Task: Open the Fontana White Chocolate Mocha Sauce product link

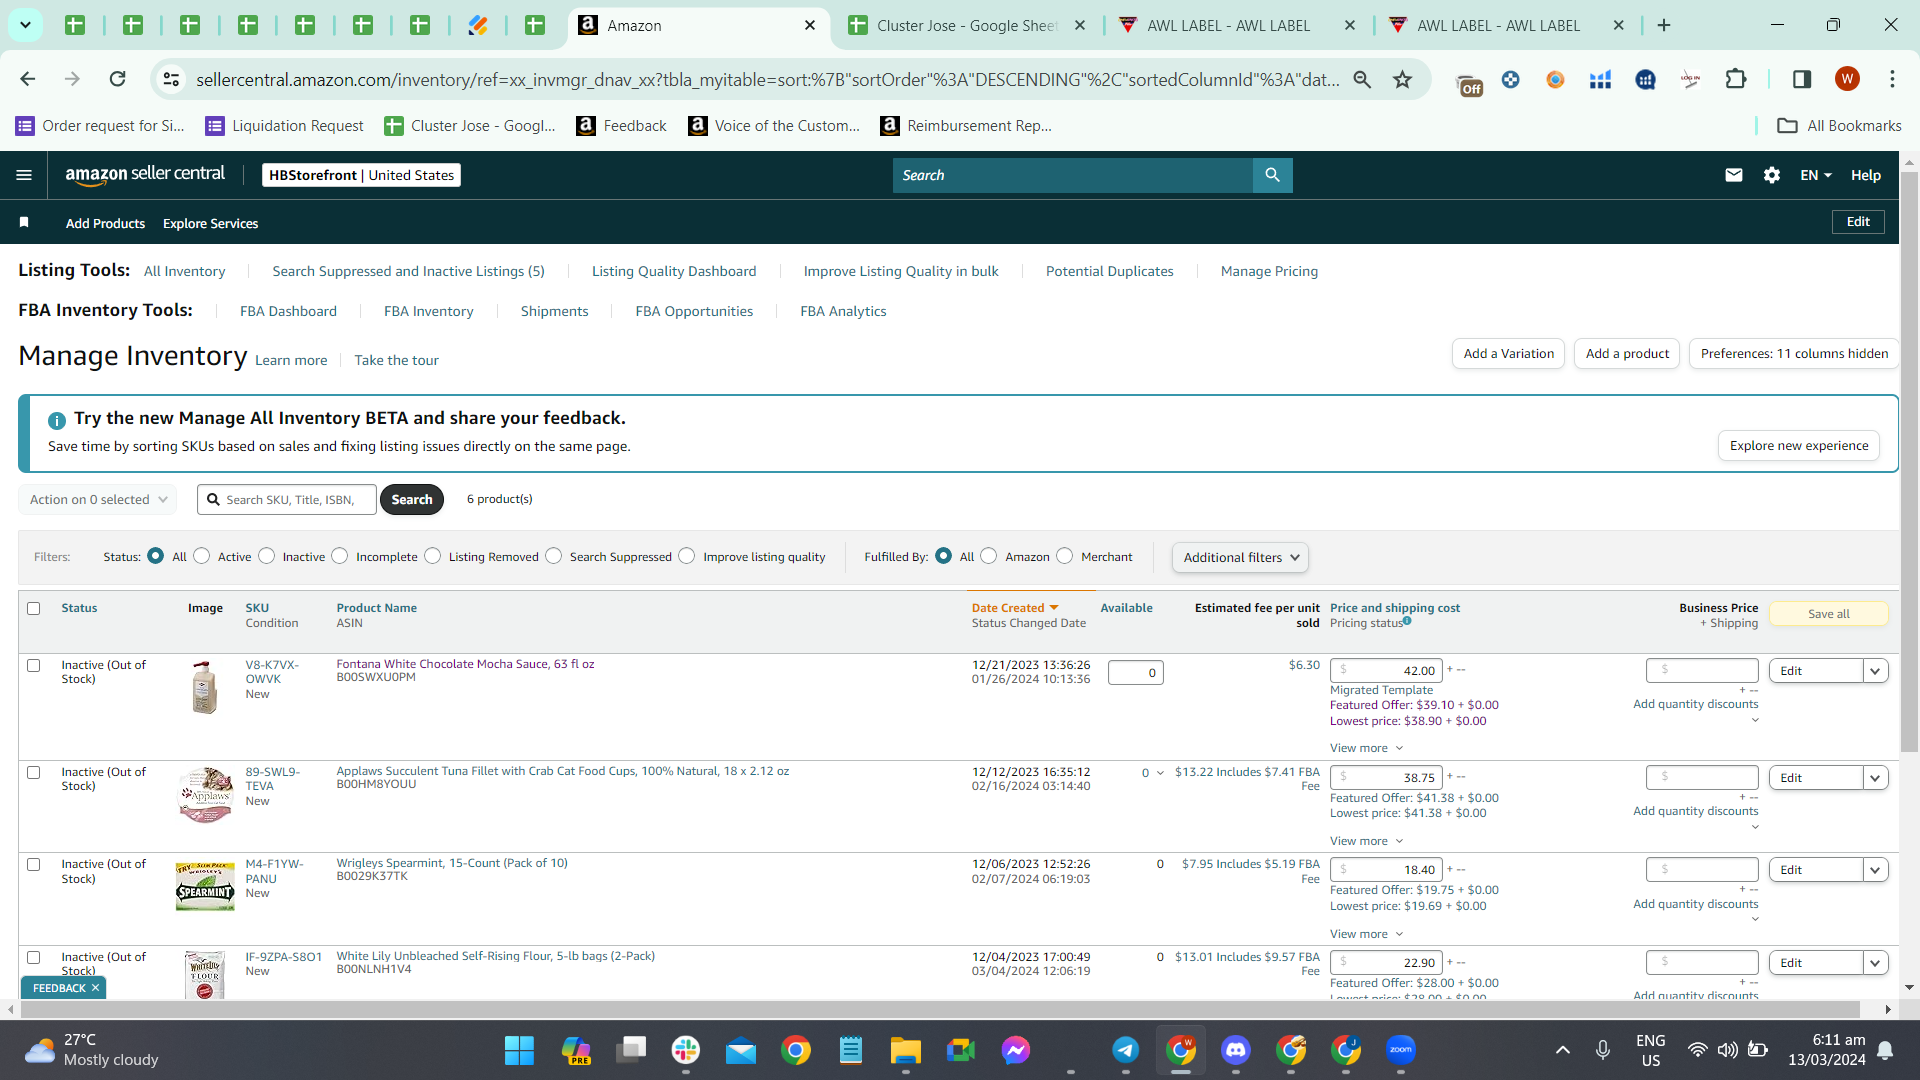Action: (x=465, y=664)
